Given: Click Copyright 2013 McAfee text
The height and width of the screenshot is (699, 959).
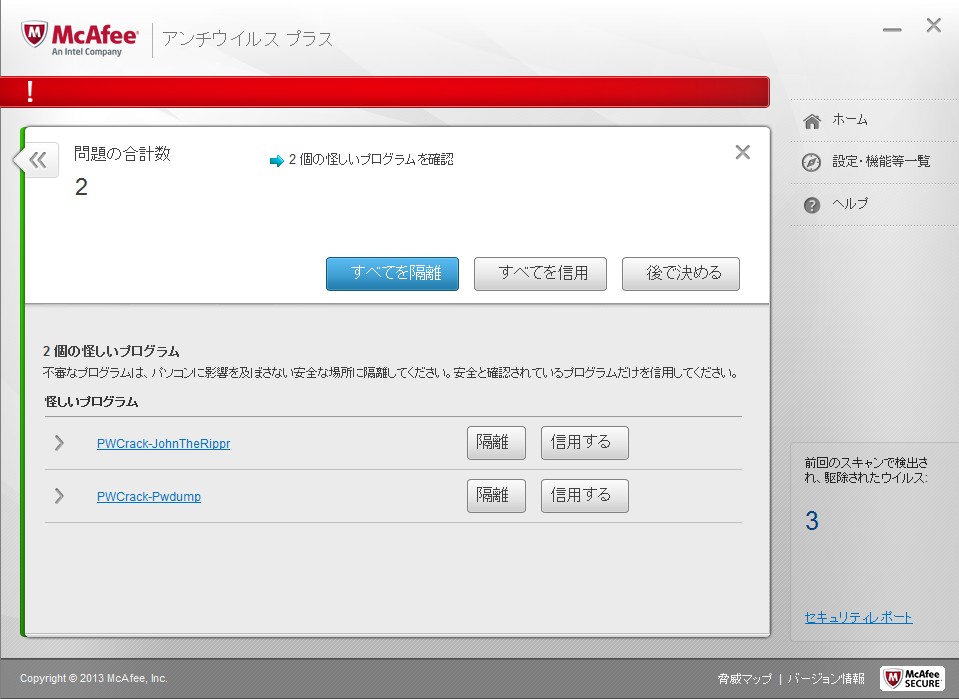Looking at the screenshot, I should pos(94,678).
